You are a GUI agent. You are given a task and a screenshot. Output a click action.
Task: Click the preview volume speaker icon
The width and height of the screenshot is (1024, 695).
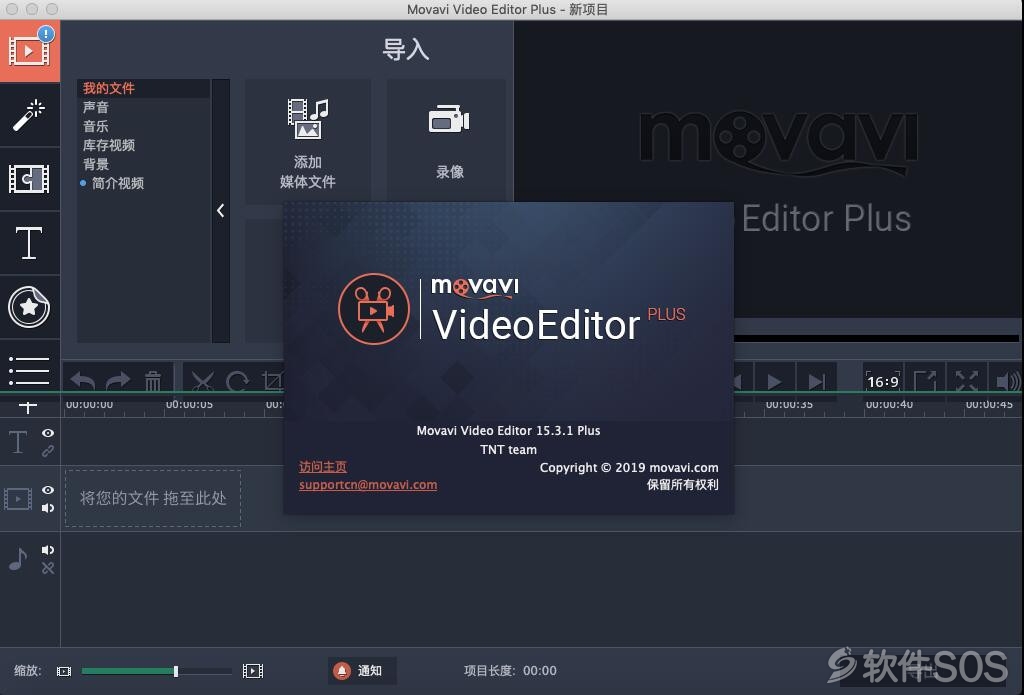(x=1008, y=381)
